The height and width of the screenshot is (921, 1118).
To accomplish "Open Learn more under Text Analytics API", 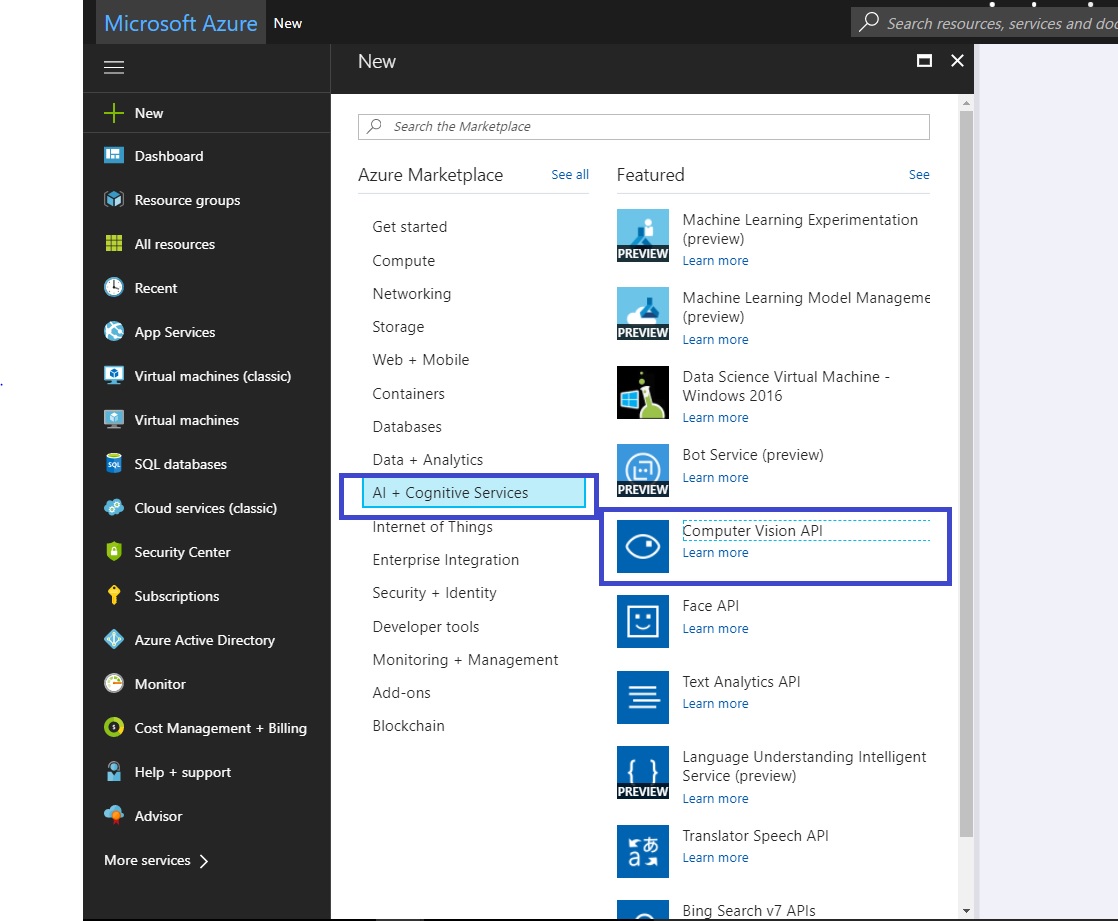I will click(715, 704).
